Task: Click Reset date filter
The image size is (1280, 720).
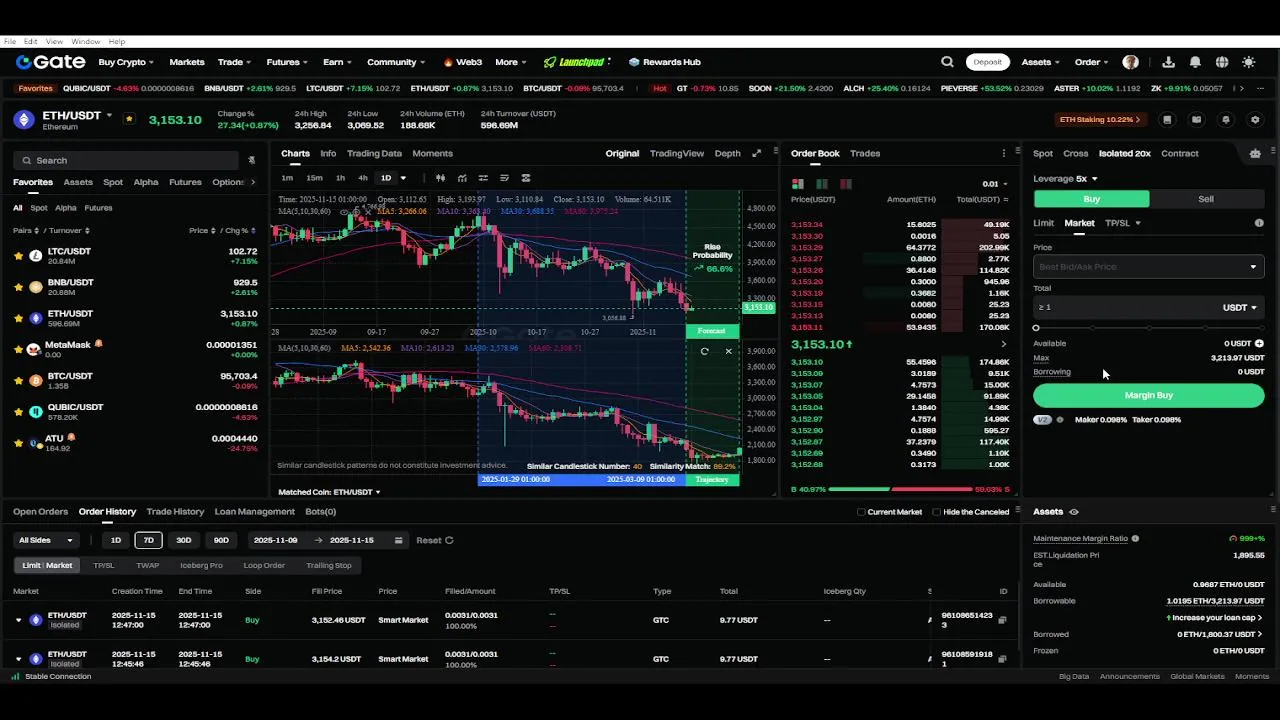Action: click(434, 540)
